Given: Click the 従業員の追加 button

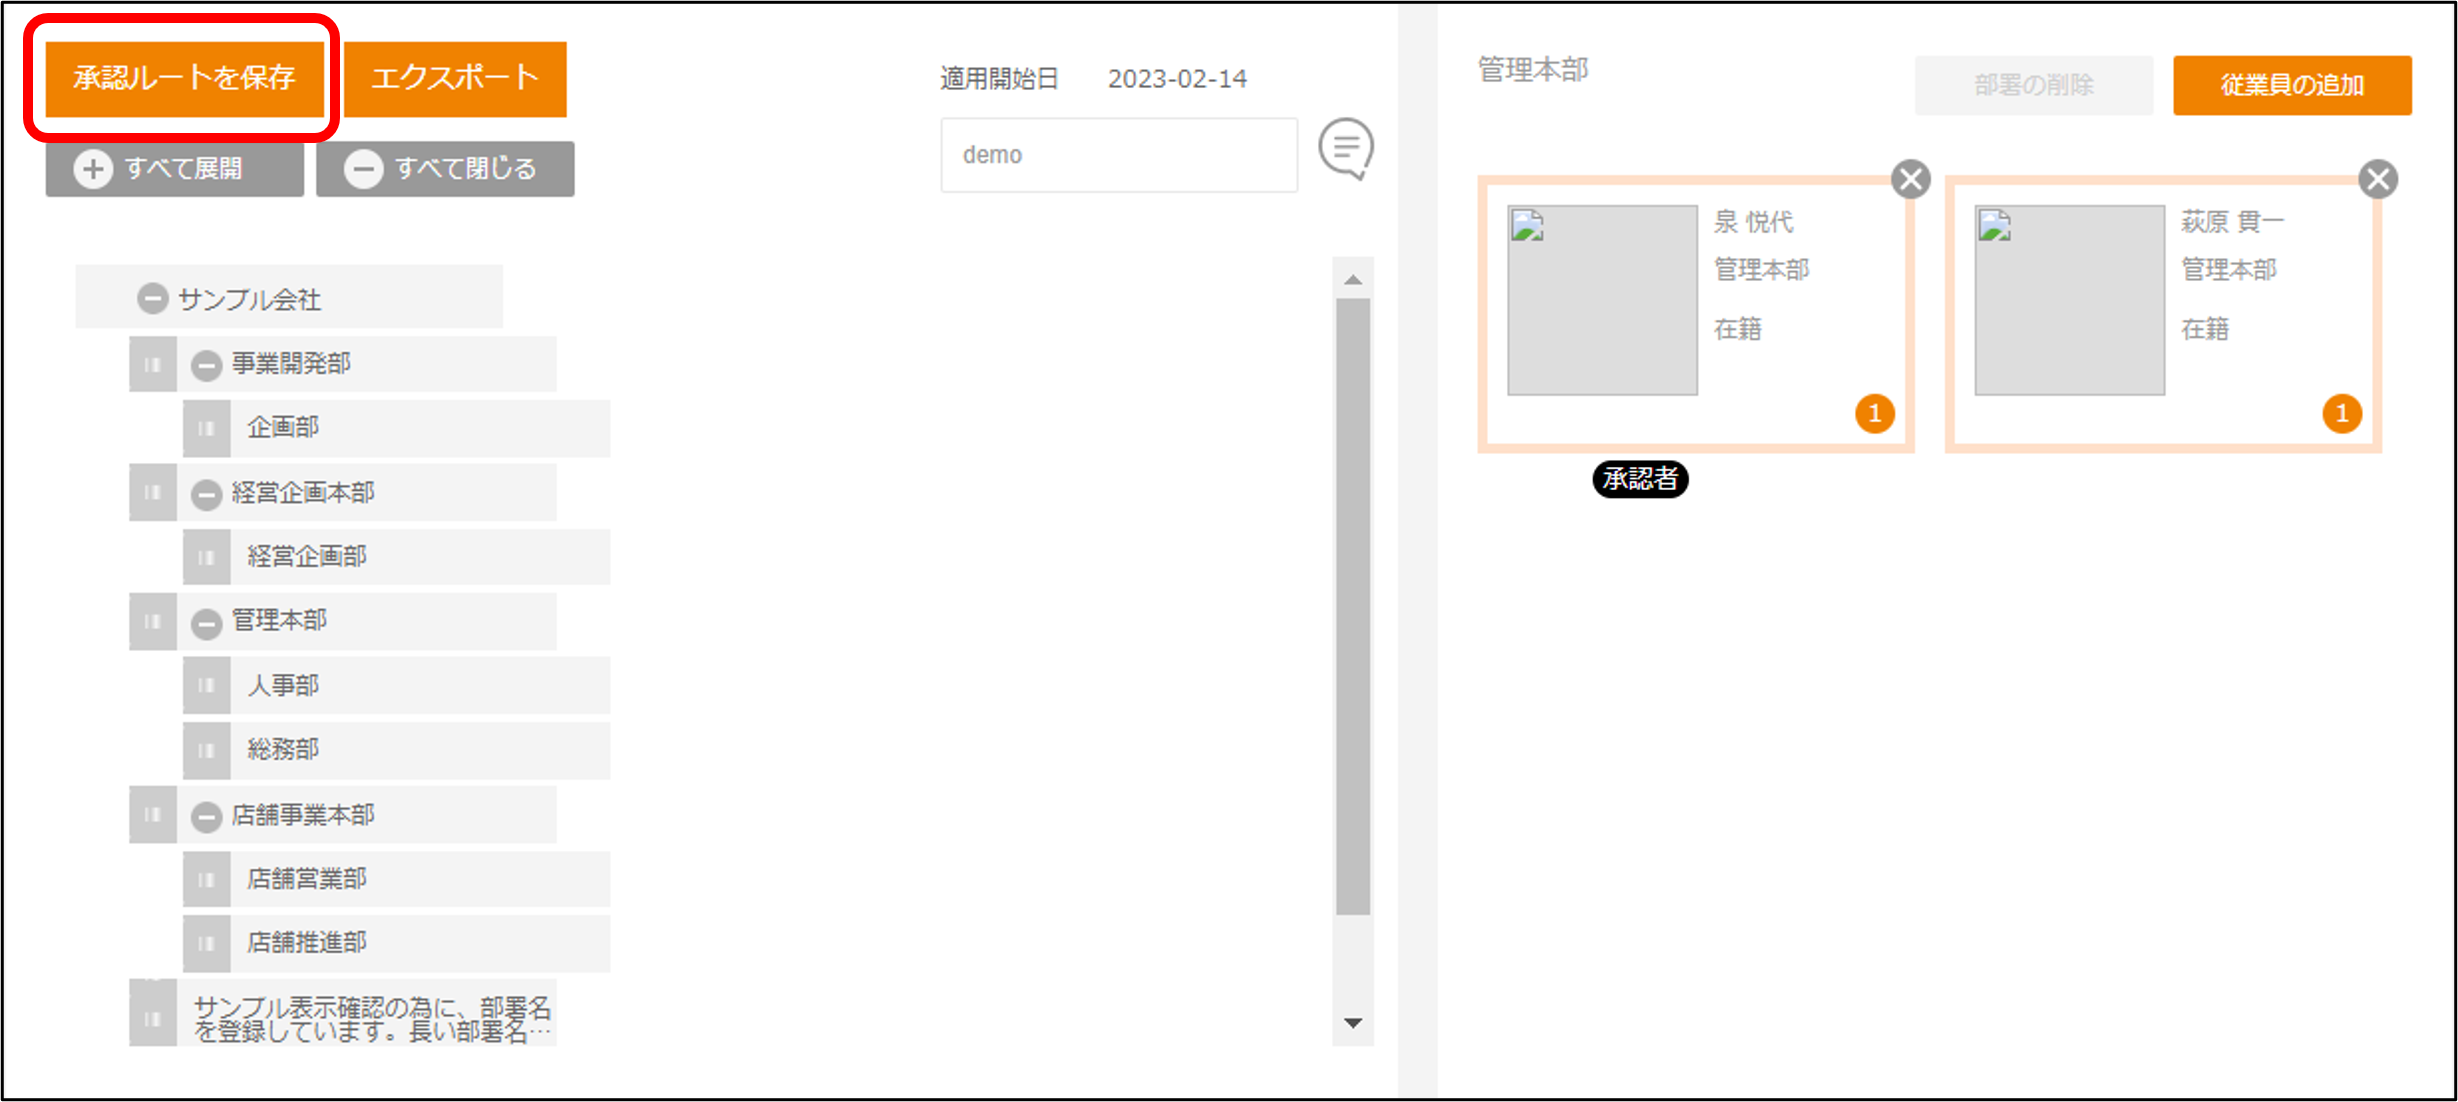Looking at the screenshot, I should [x=2292, y=85].
